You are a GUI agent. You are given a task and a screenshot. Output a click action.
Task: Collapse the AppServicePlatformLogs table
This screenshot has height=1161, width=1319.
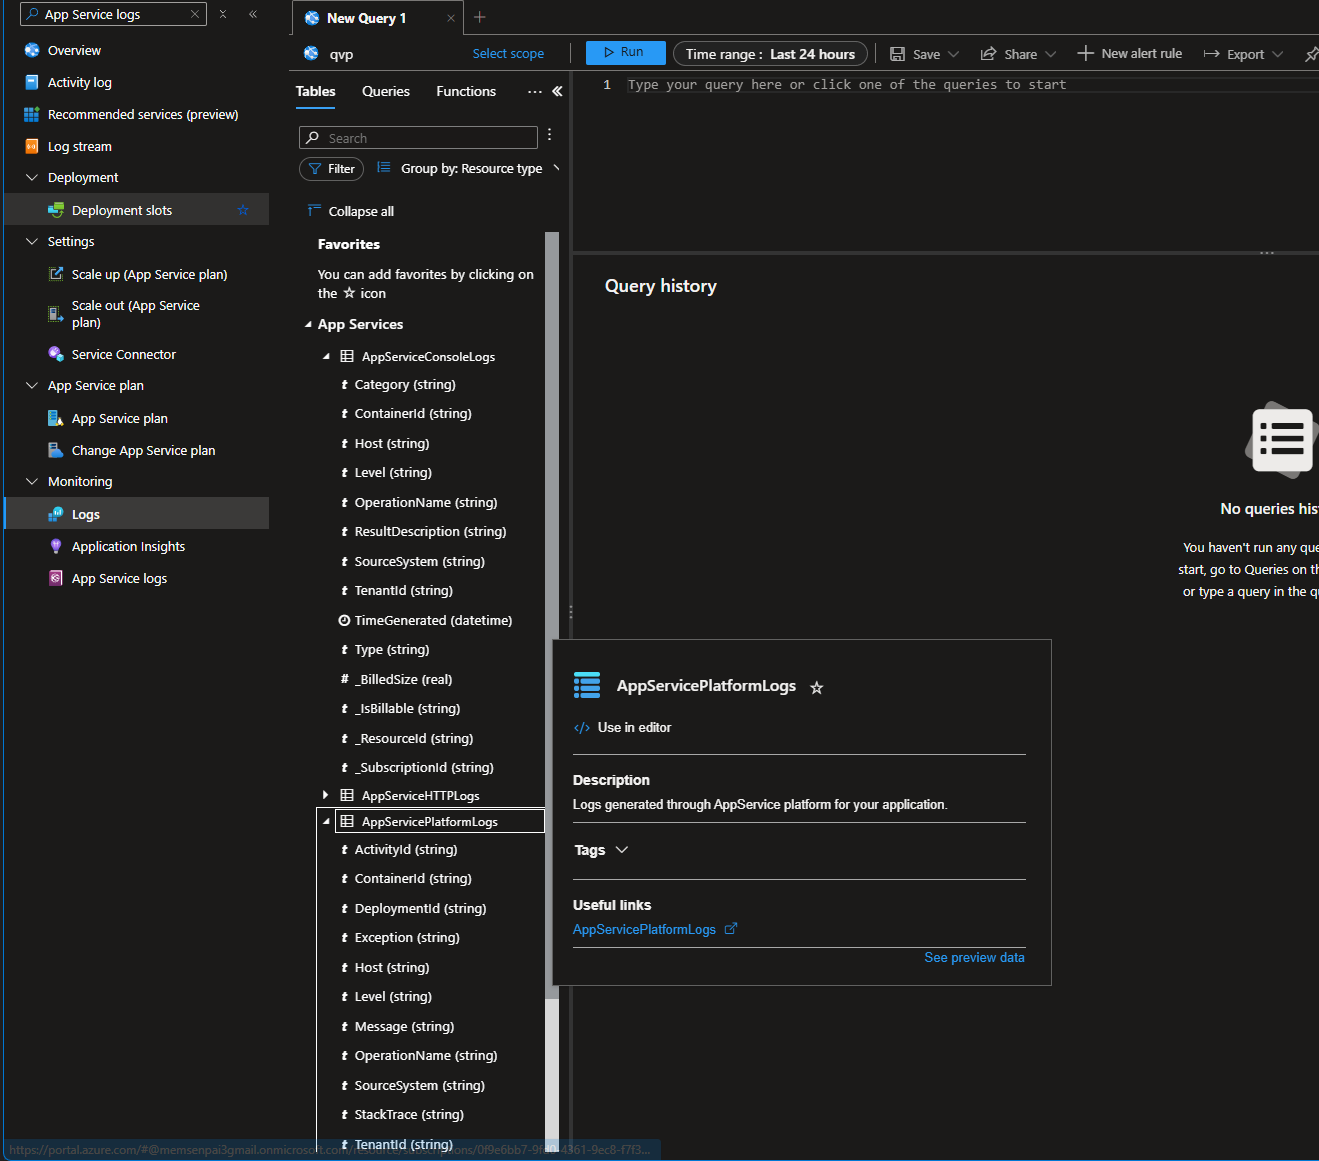(x=326, y=822)
